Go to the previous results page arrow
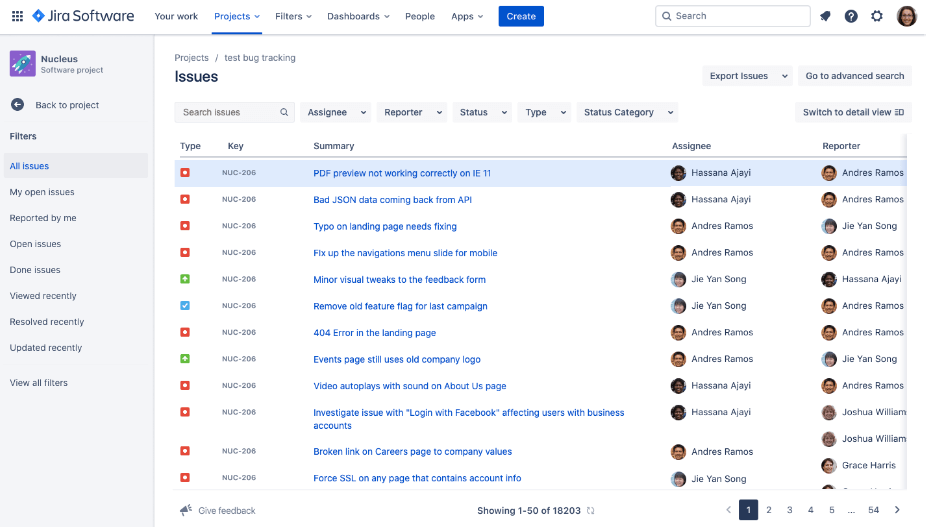Screen dimensions: 926x527 728,510
